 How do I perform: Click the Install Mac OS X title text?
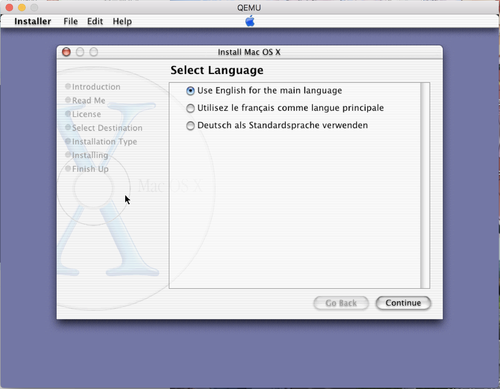(249, 52)
